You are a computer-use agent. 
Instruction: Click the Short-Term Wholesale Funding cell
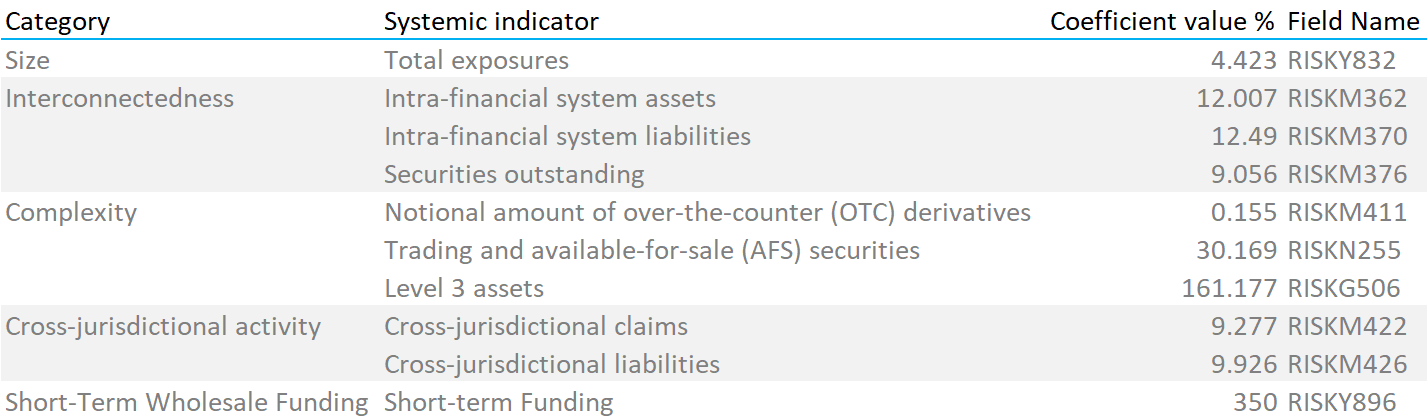coord(188,402)
